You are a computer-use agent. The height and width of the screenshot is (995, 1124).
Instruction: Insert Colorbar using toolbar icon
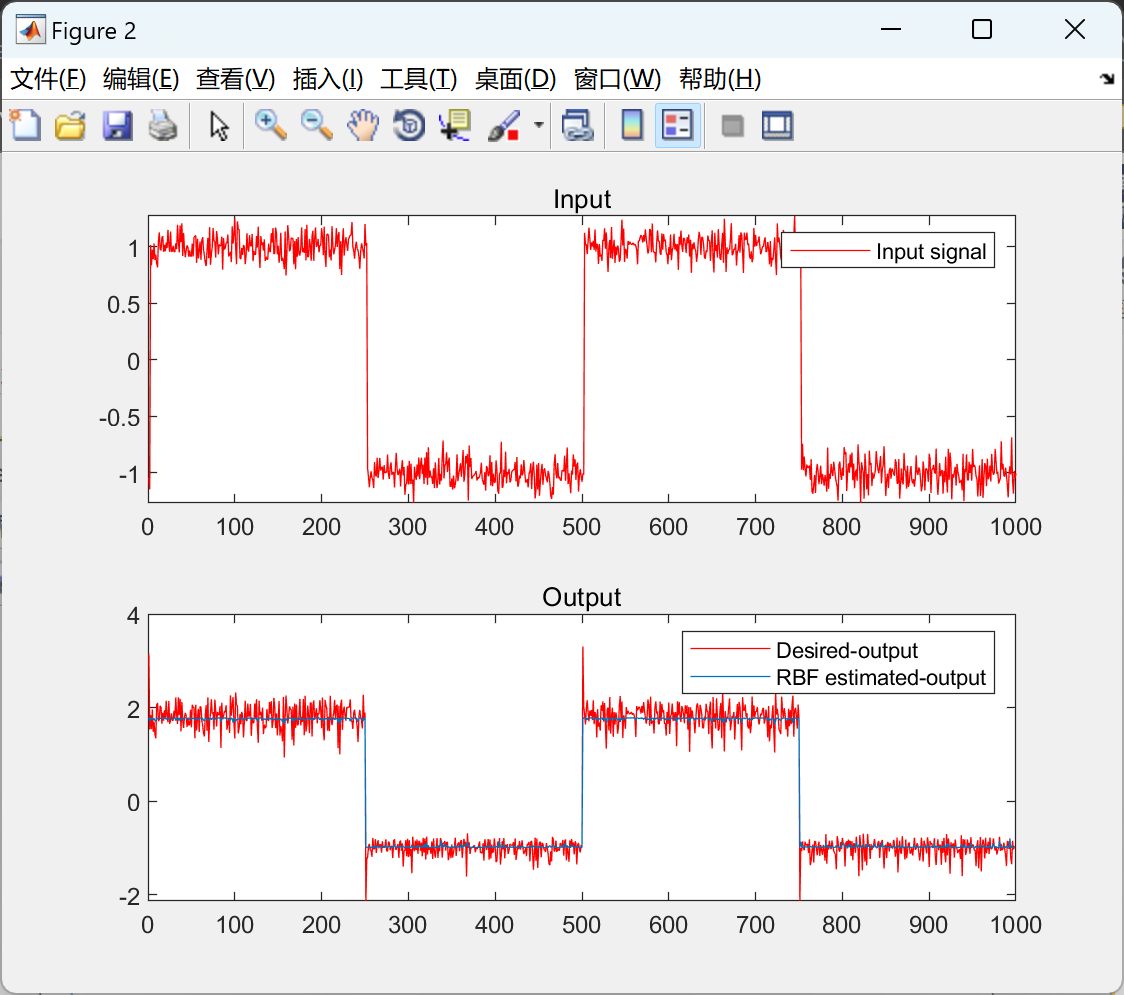click(x=632, y=125)
